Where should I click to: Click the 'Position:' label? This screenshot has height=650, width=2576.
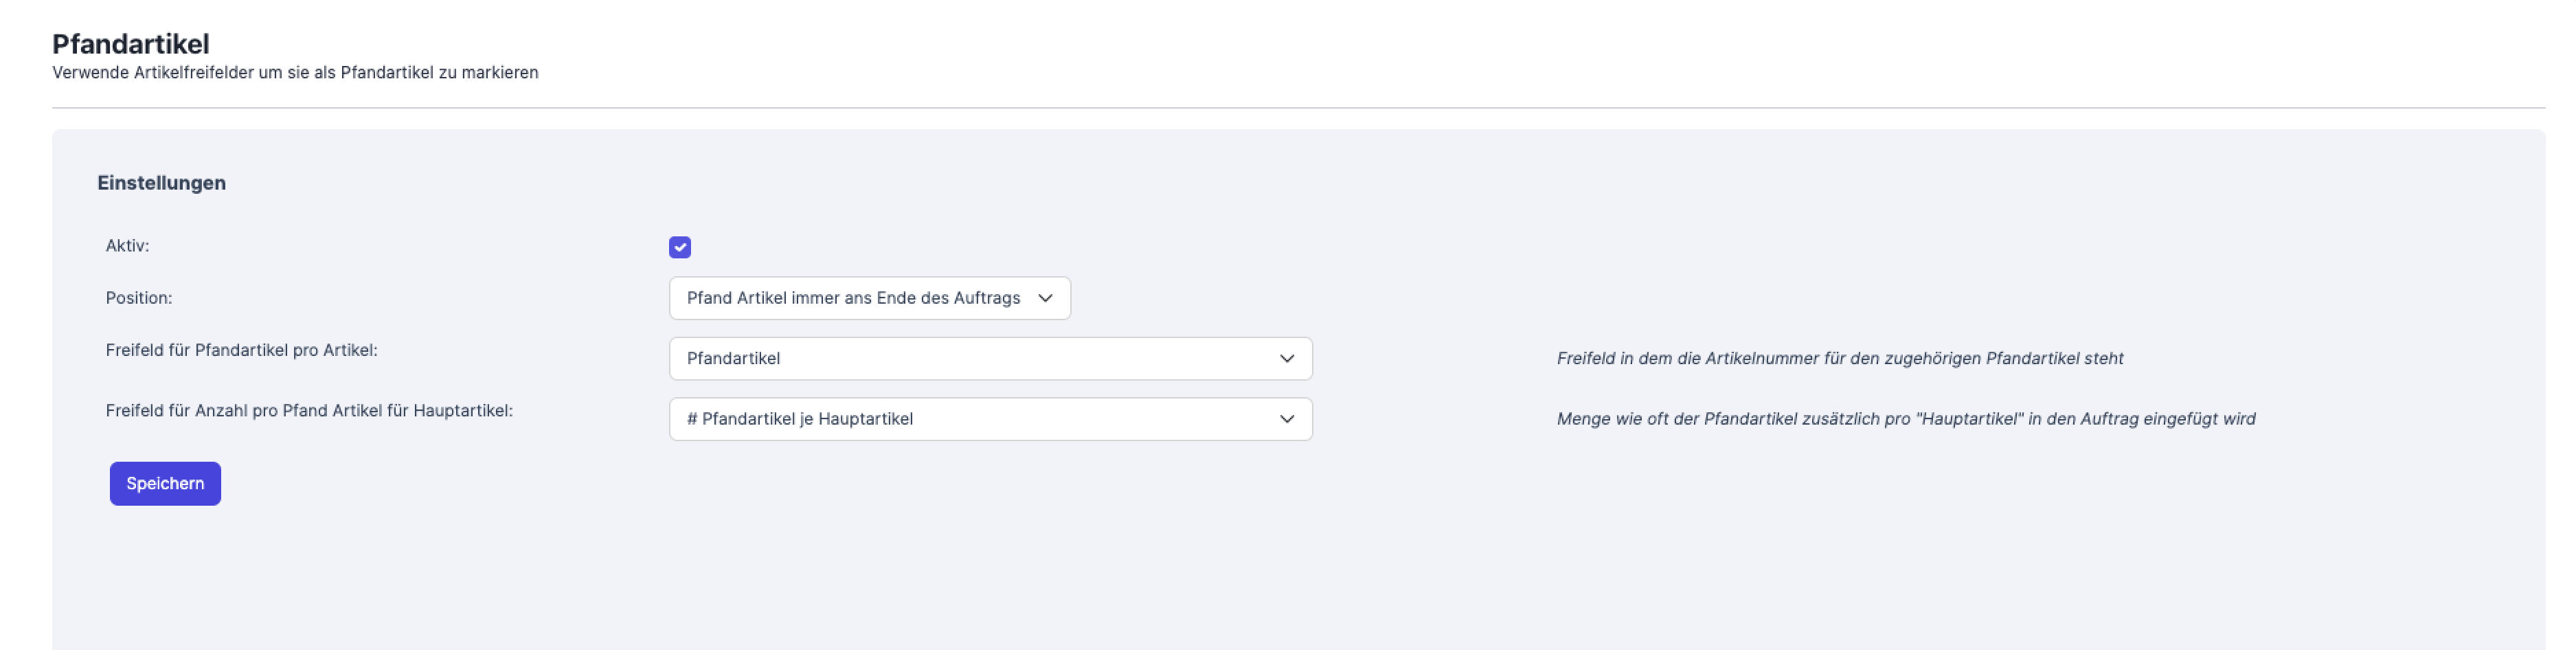click(139, 298)
